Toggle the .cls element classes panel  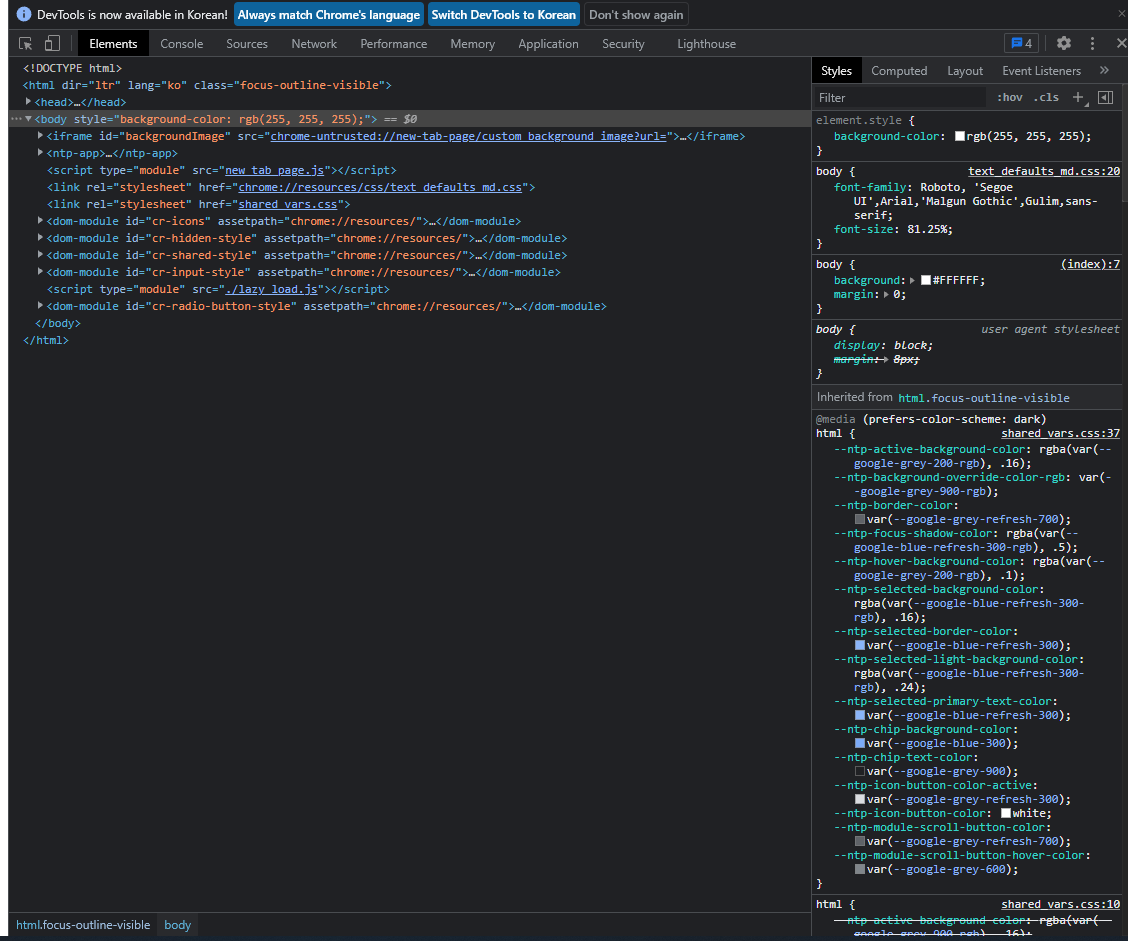1046,98
